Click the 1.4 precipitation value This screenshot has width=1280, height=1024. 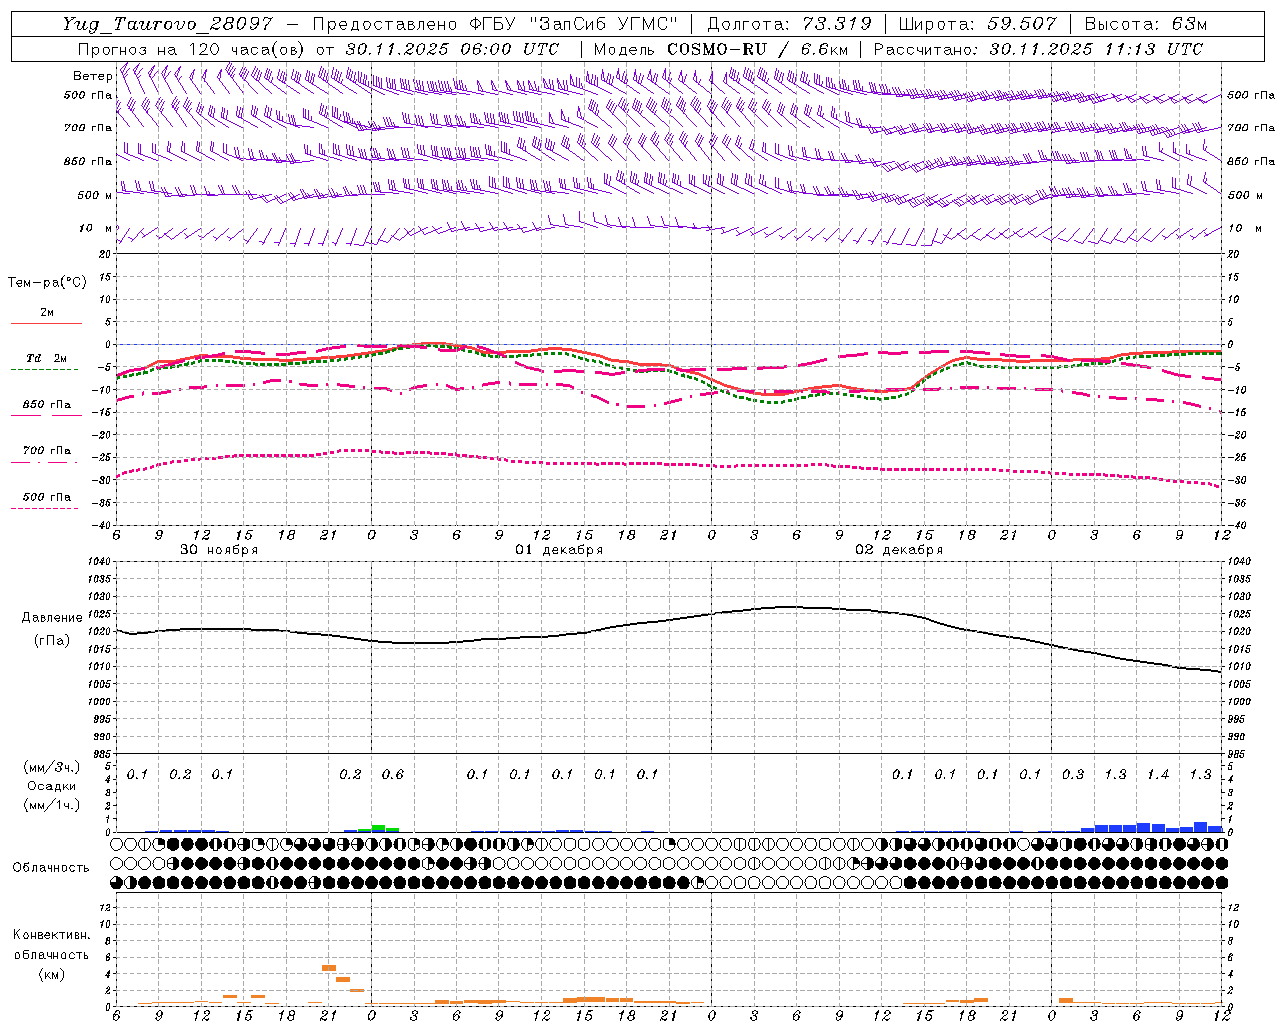tap(1158, 774)
